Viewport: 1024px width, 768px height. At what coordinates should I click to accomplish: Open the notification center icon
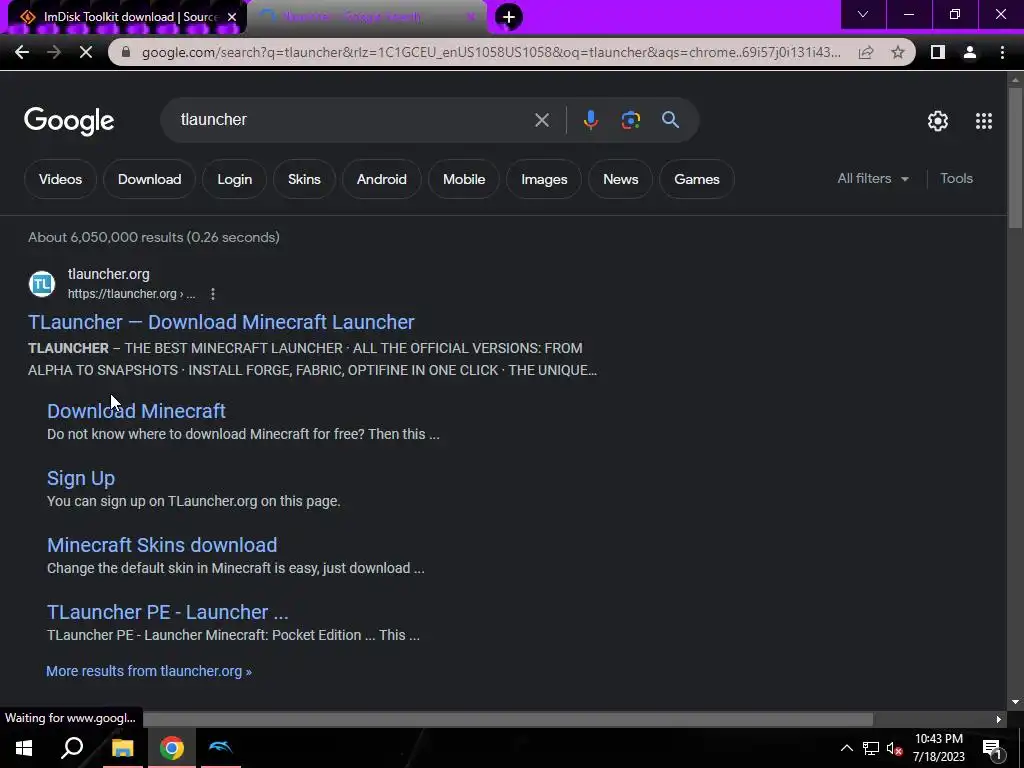tap(992, 749)
